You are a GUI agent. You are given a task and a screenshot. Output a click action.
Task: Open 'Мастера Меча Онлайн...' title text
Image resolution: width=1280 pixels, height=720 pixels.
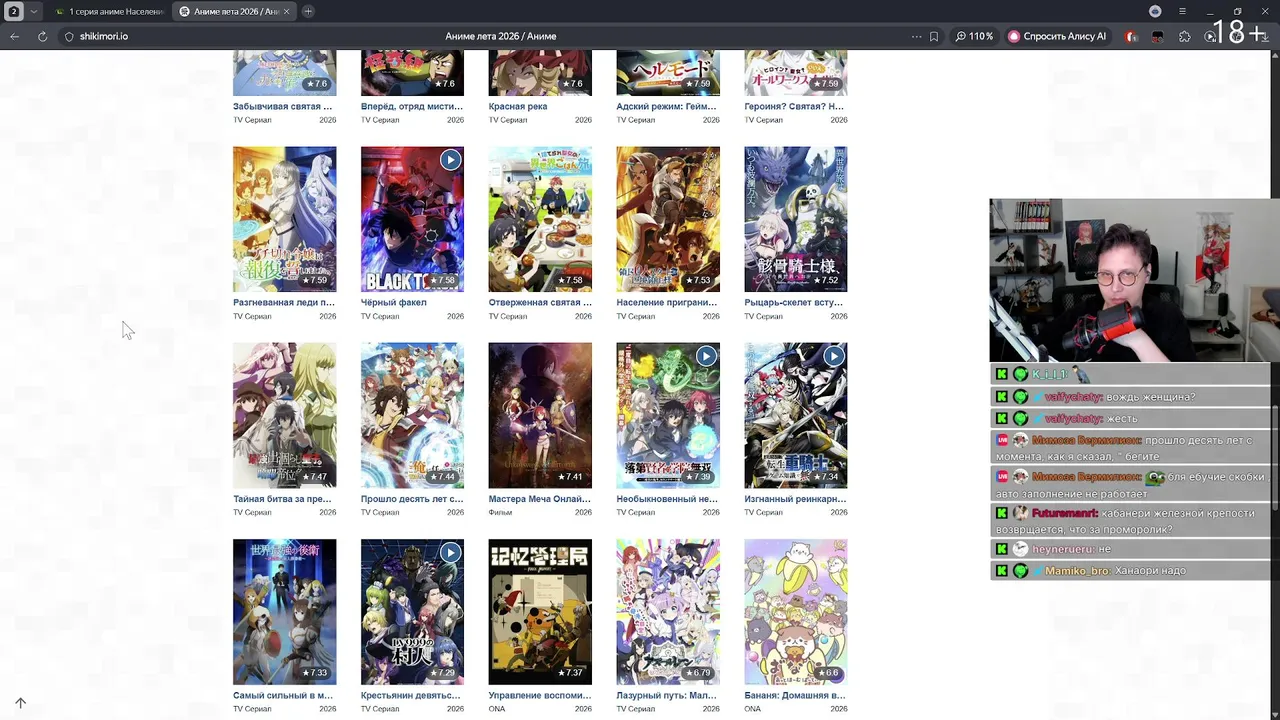coord(540,499)
